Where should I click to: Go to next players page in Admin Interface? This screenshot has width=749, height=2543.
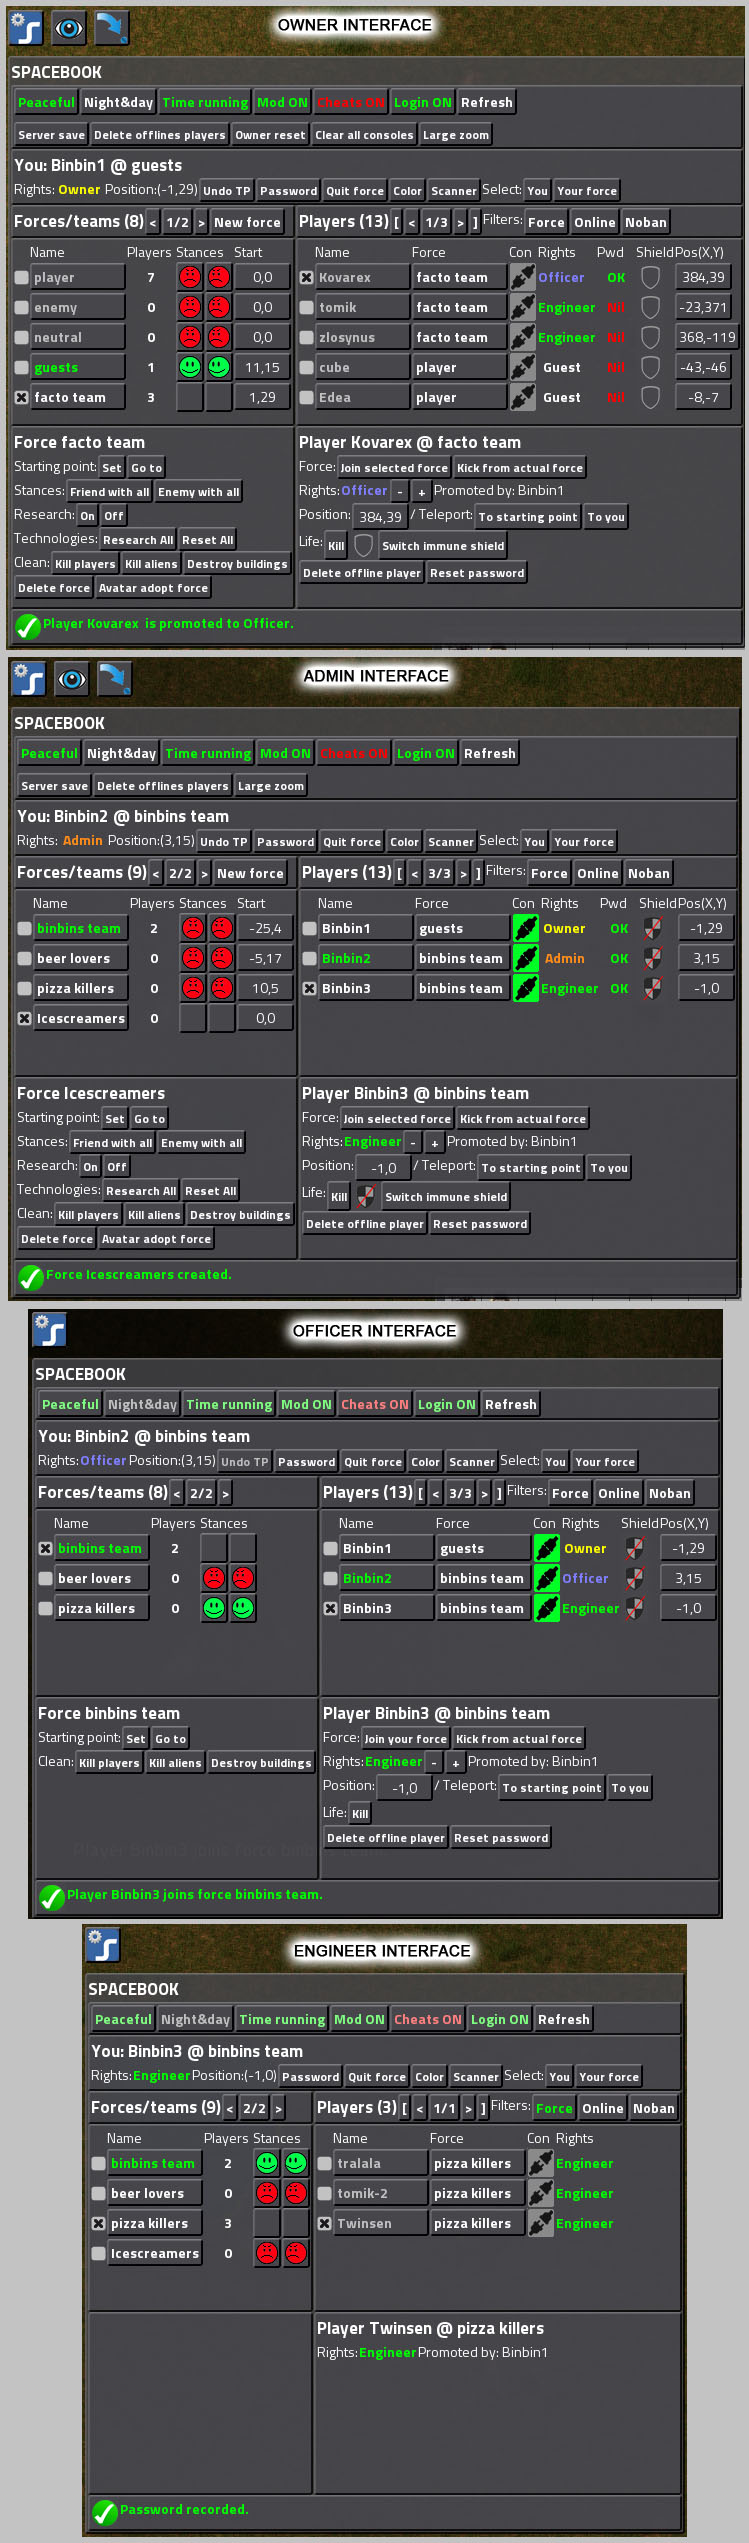tap(463, 873)
